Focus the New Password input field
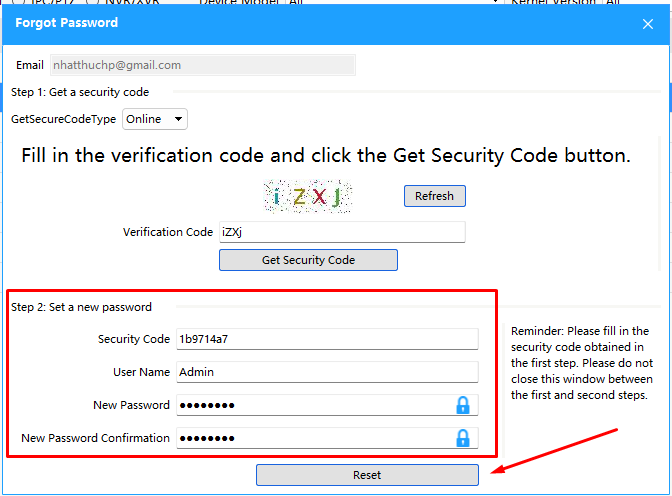Viewport: 672px width, 496px height. [x=327, y=405]
